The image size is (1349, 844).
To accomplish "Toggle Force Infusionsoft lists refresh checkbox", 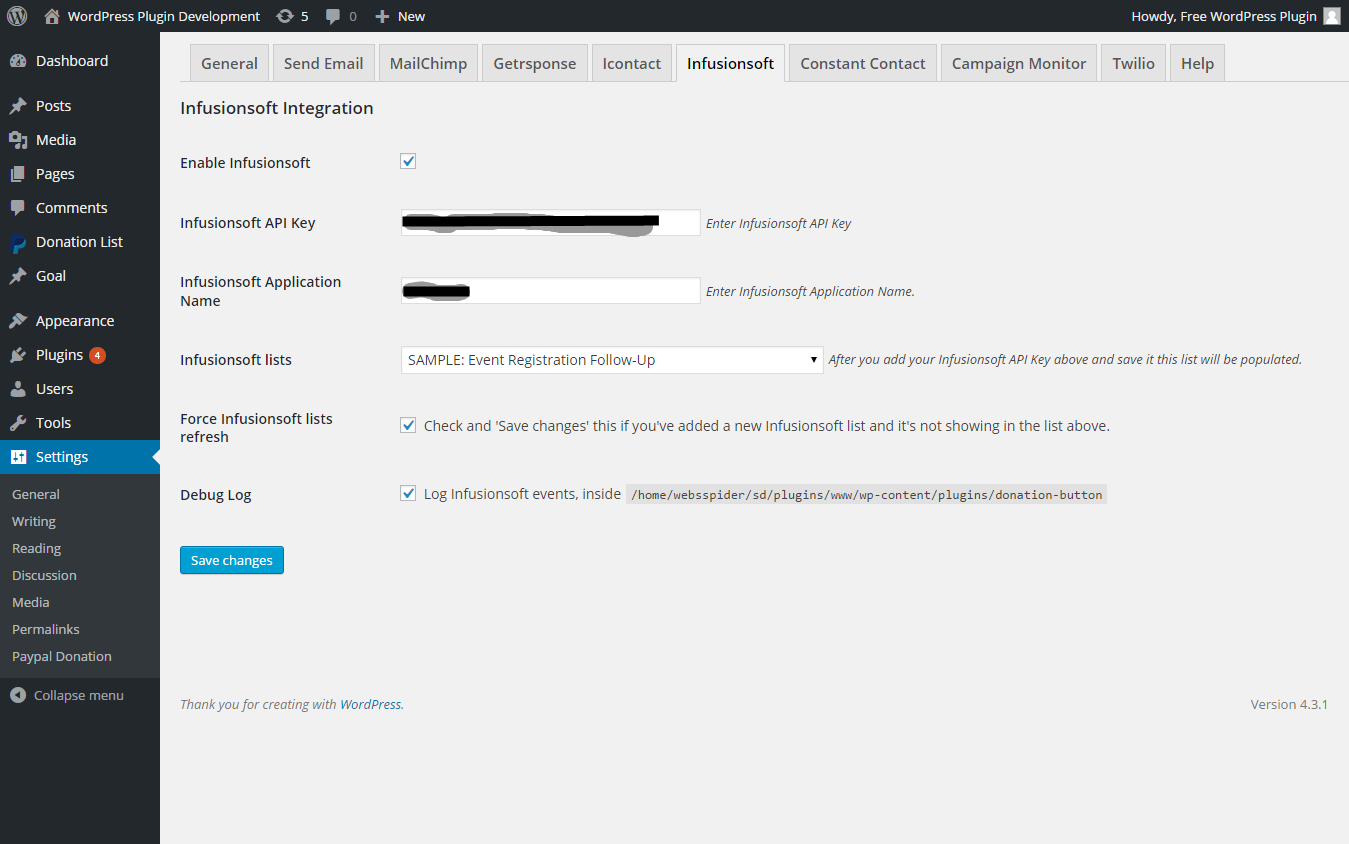I will pos(408,425).
